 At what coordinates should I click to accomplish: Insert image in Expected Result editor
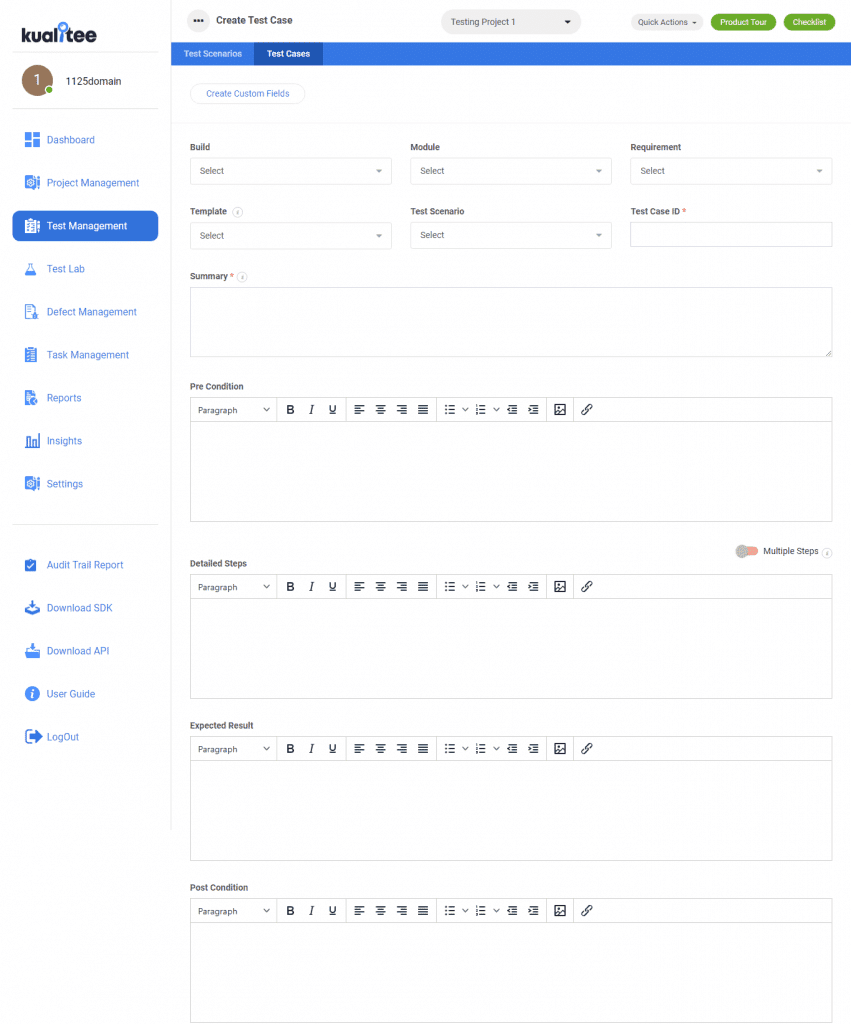pos(560,749)
